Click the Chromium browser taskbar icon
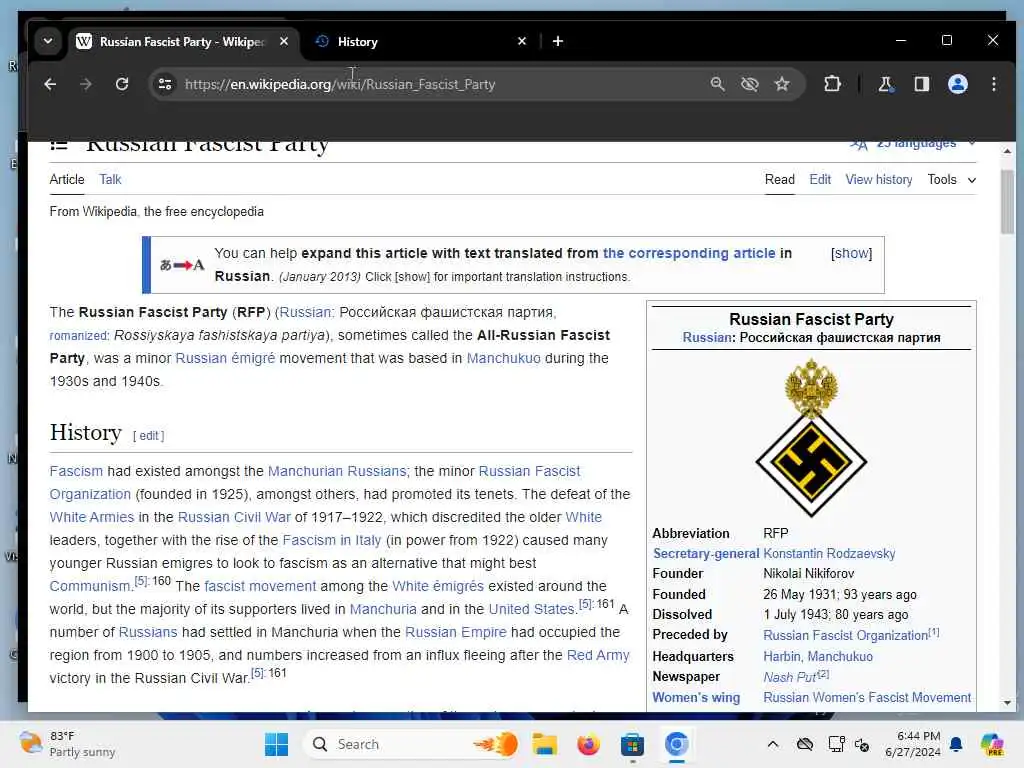 click(x=677, y=744)
